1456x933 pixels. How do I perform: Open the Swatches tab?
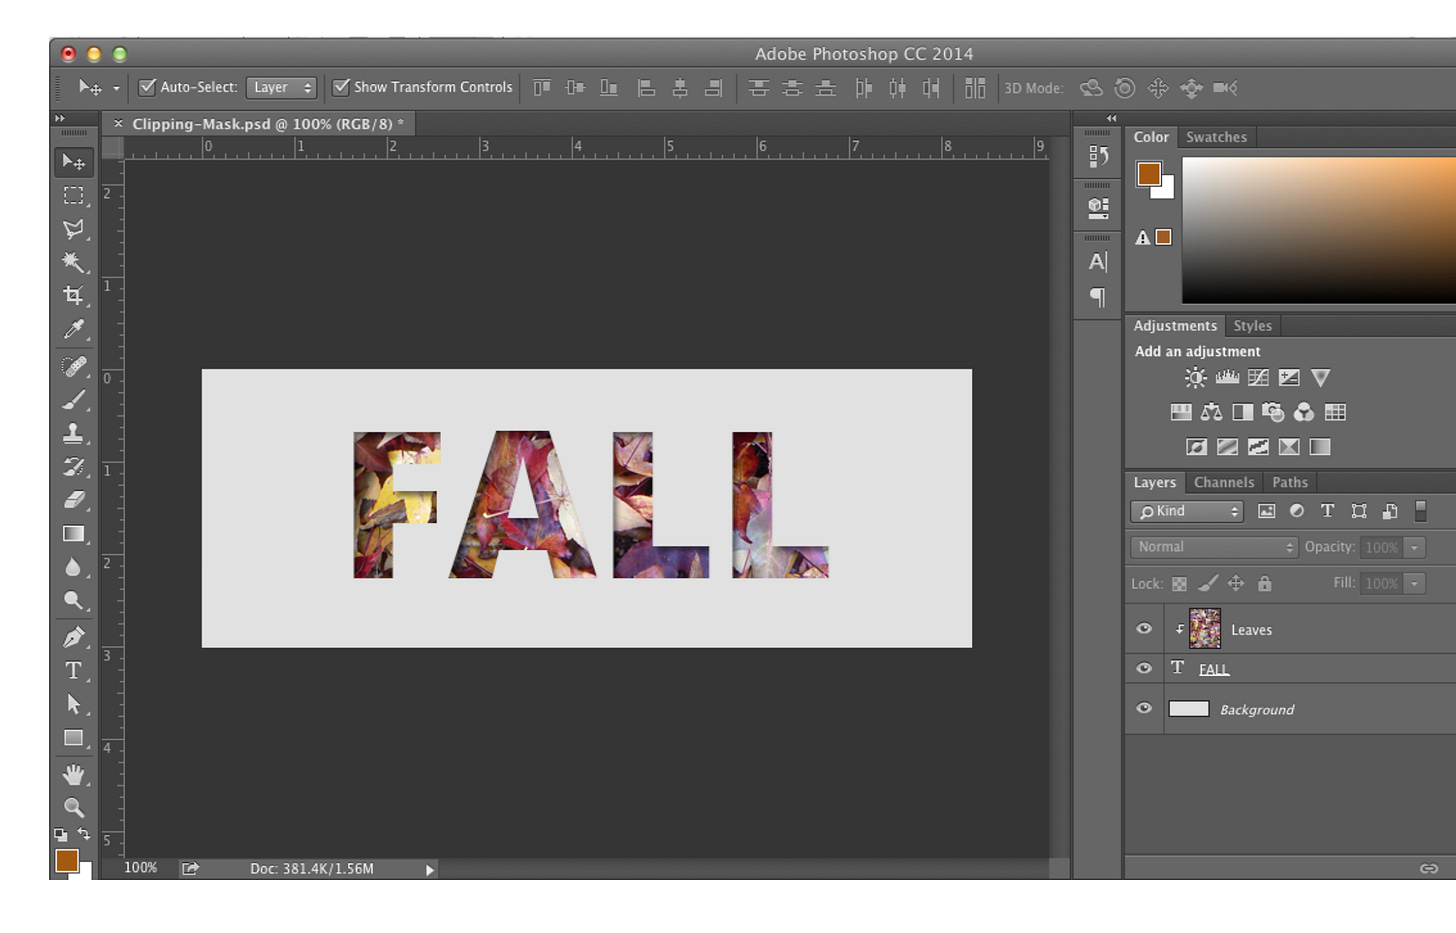(x=1216, y=137)
